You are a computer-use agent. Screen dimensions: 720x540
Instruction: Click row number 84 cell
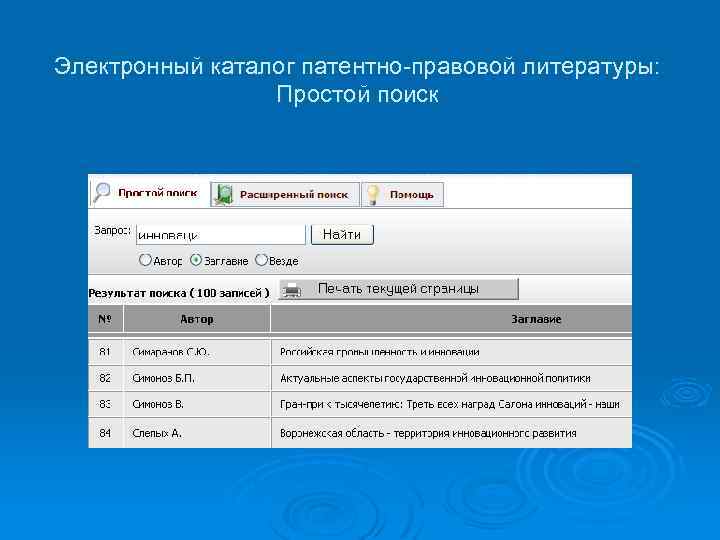point(105,433)
